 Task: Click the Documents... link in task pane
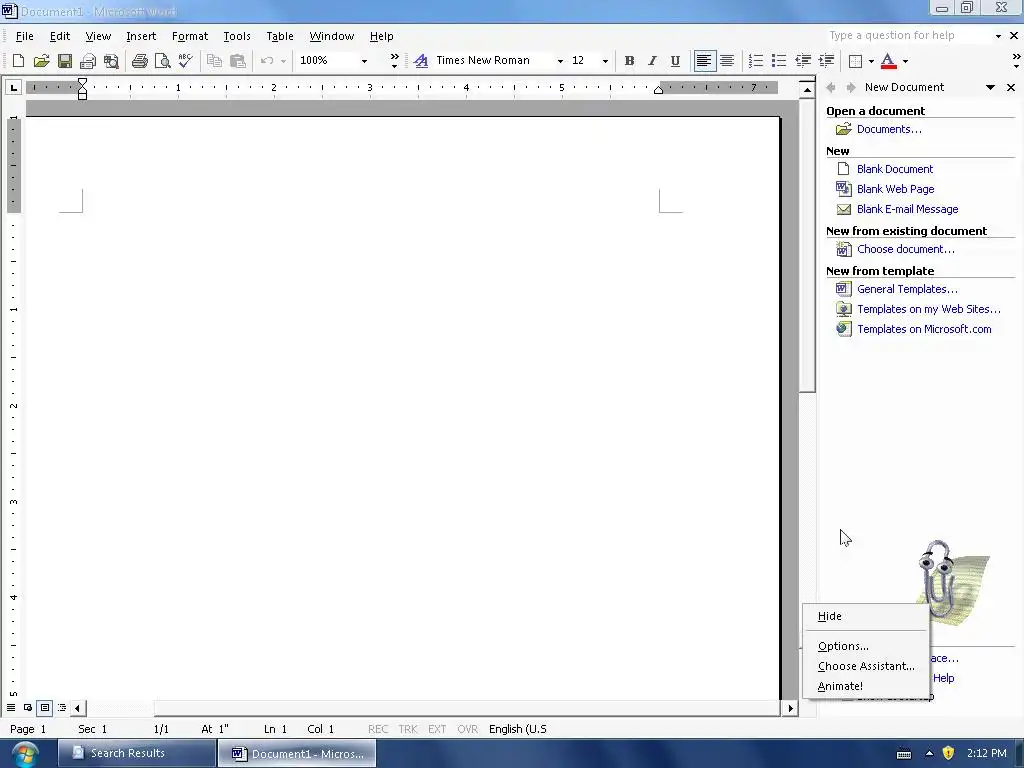pos(889,129)
